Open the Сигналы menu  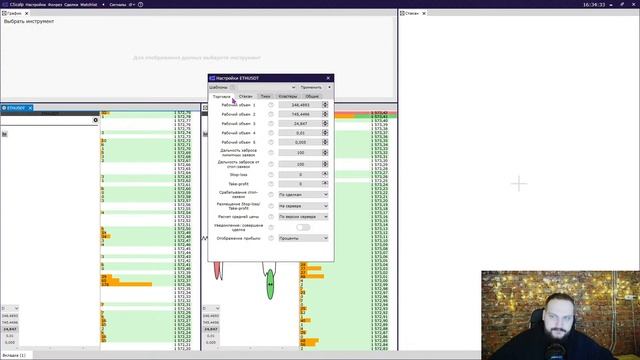(118, 4)
